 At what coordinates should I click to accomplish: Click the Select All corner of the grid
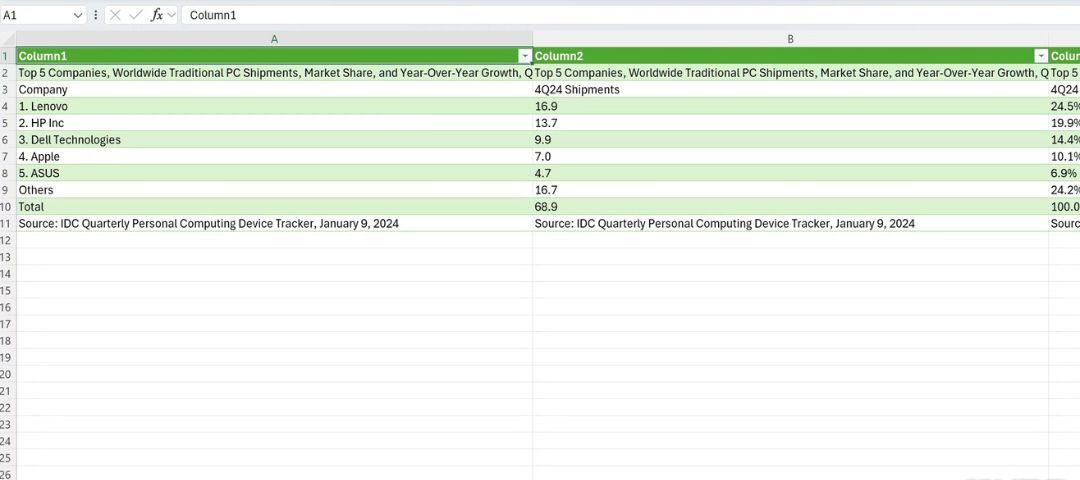[x=8, y=39]
